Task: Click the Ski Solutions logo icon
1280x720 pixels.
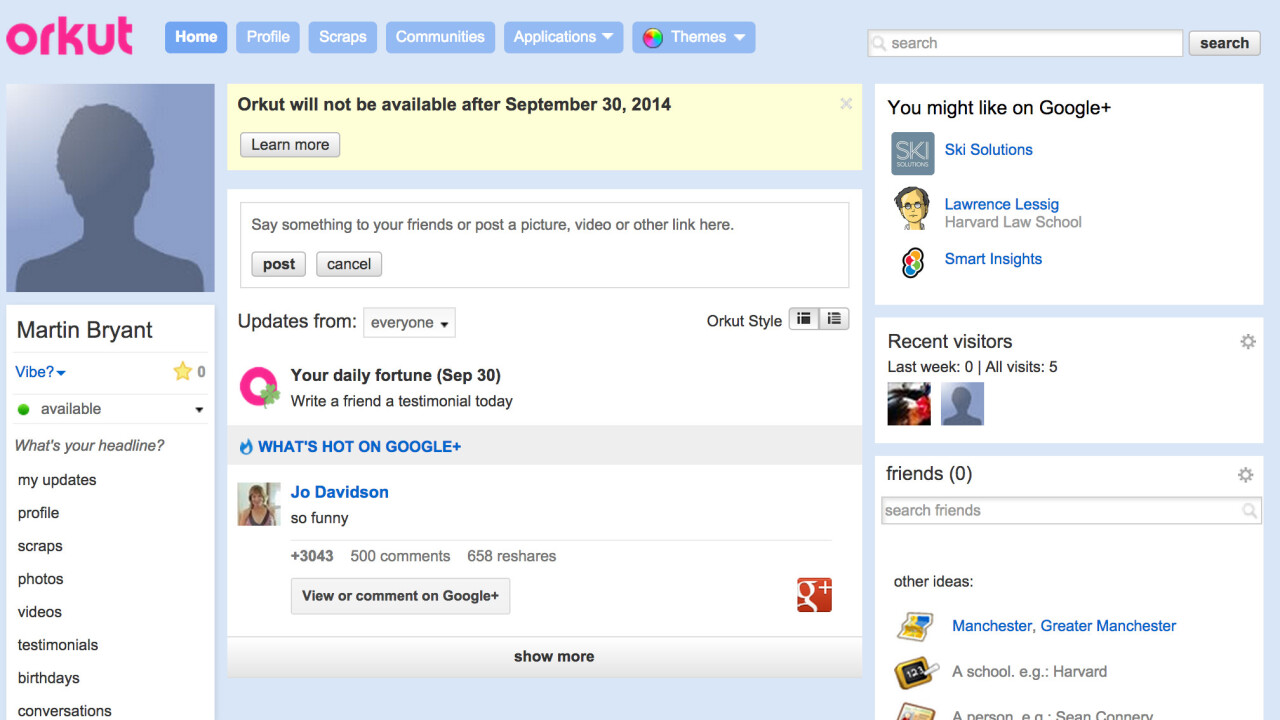Action: [912, 154]
